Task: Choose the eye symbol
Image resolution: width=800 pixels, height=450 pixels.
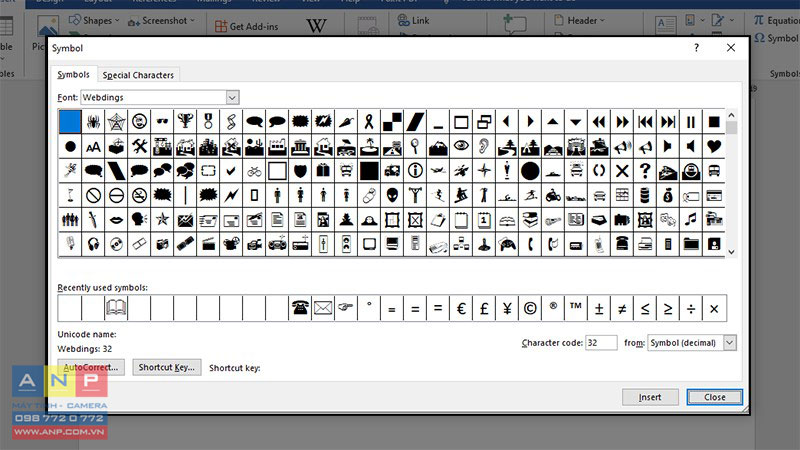Action: [461, 146]
